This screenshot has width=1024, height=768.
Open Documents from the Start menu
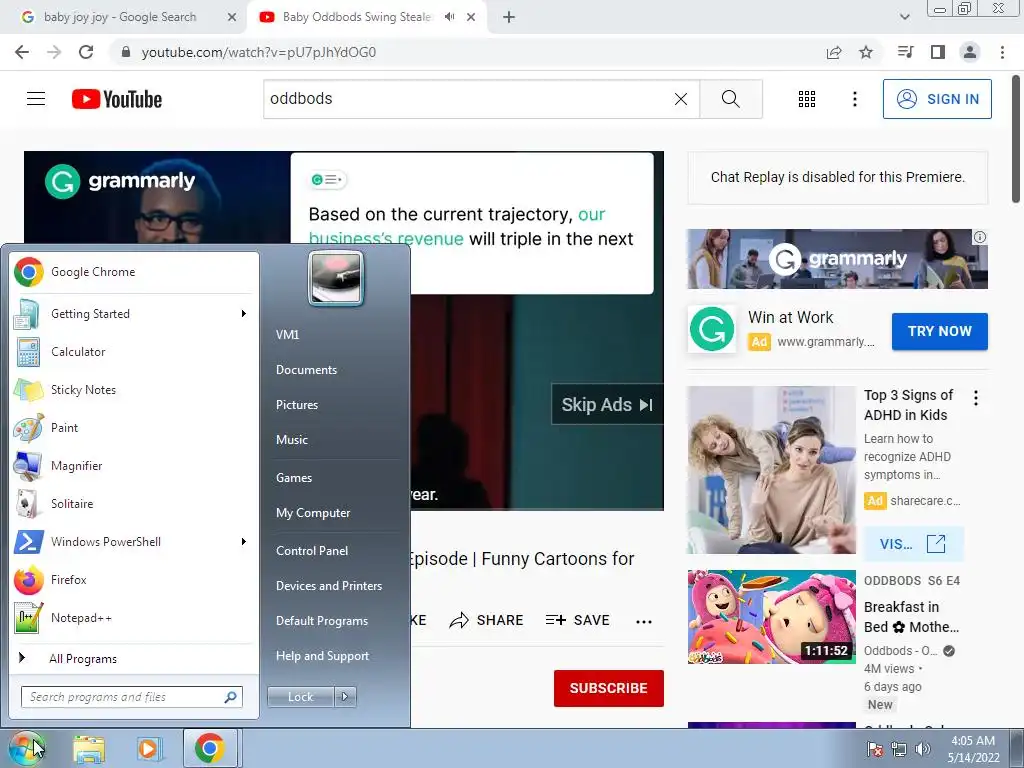coord(306,370)
